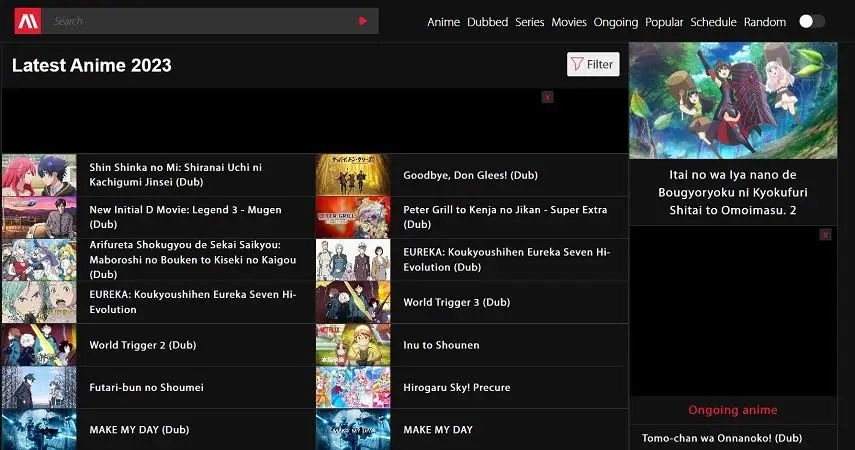The width and height of the screenshot is (855, 450).
Task: Open Itai no wa Iya nano de title
Action: pyautogui.click(x=733, y=193)
